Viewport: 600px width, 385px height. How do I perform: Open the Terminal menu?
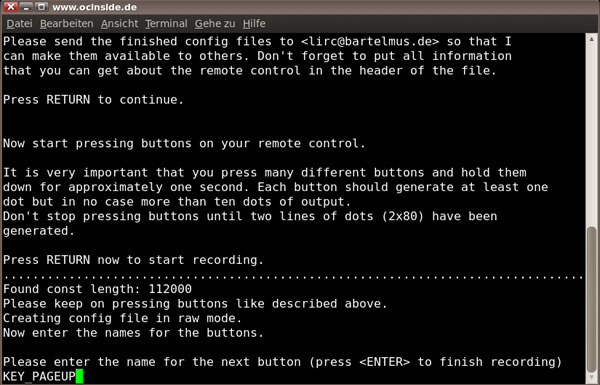tap(166, 24)
